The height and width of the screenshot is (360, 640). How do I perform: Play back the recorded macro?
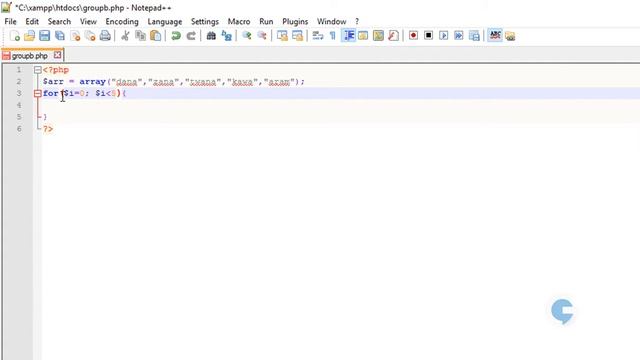444,36
